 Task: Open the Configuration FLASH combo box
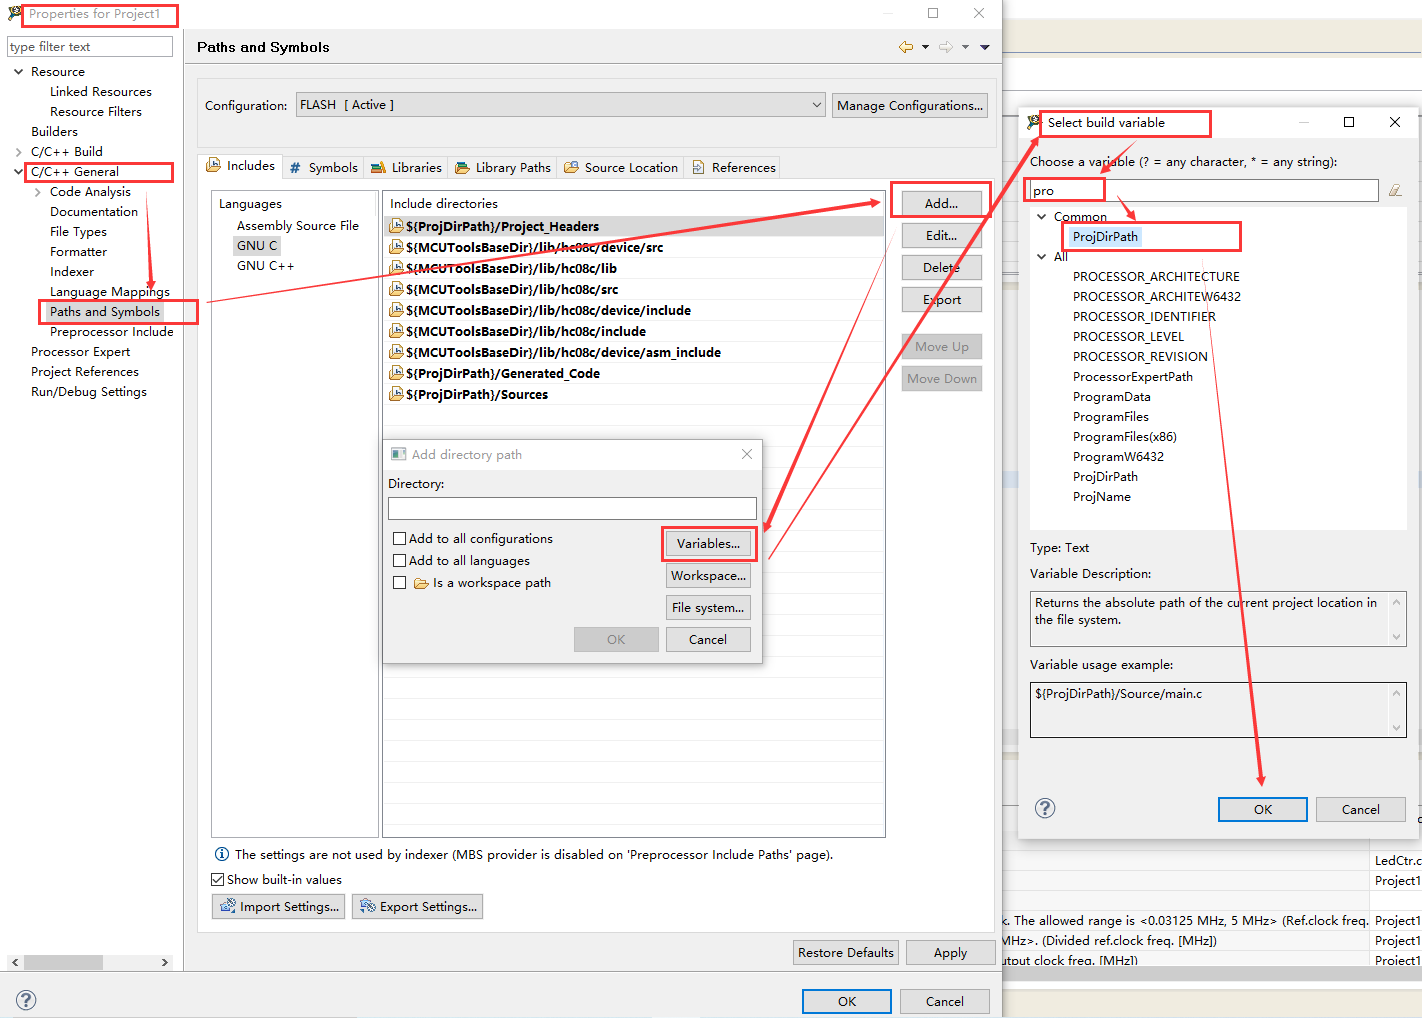click(561, 105)
